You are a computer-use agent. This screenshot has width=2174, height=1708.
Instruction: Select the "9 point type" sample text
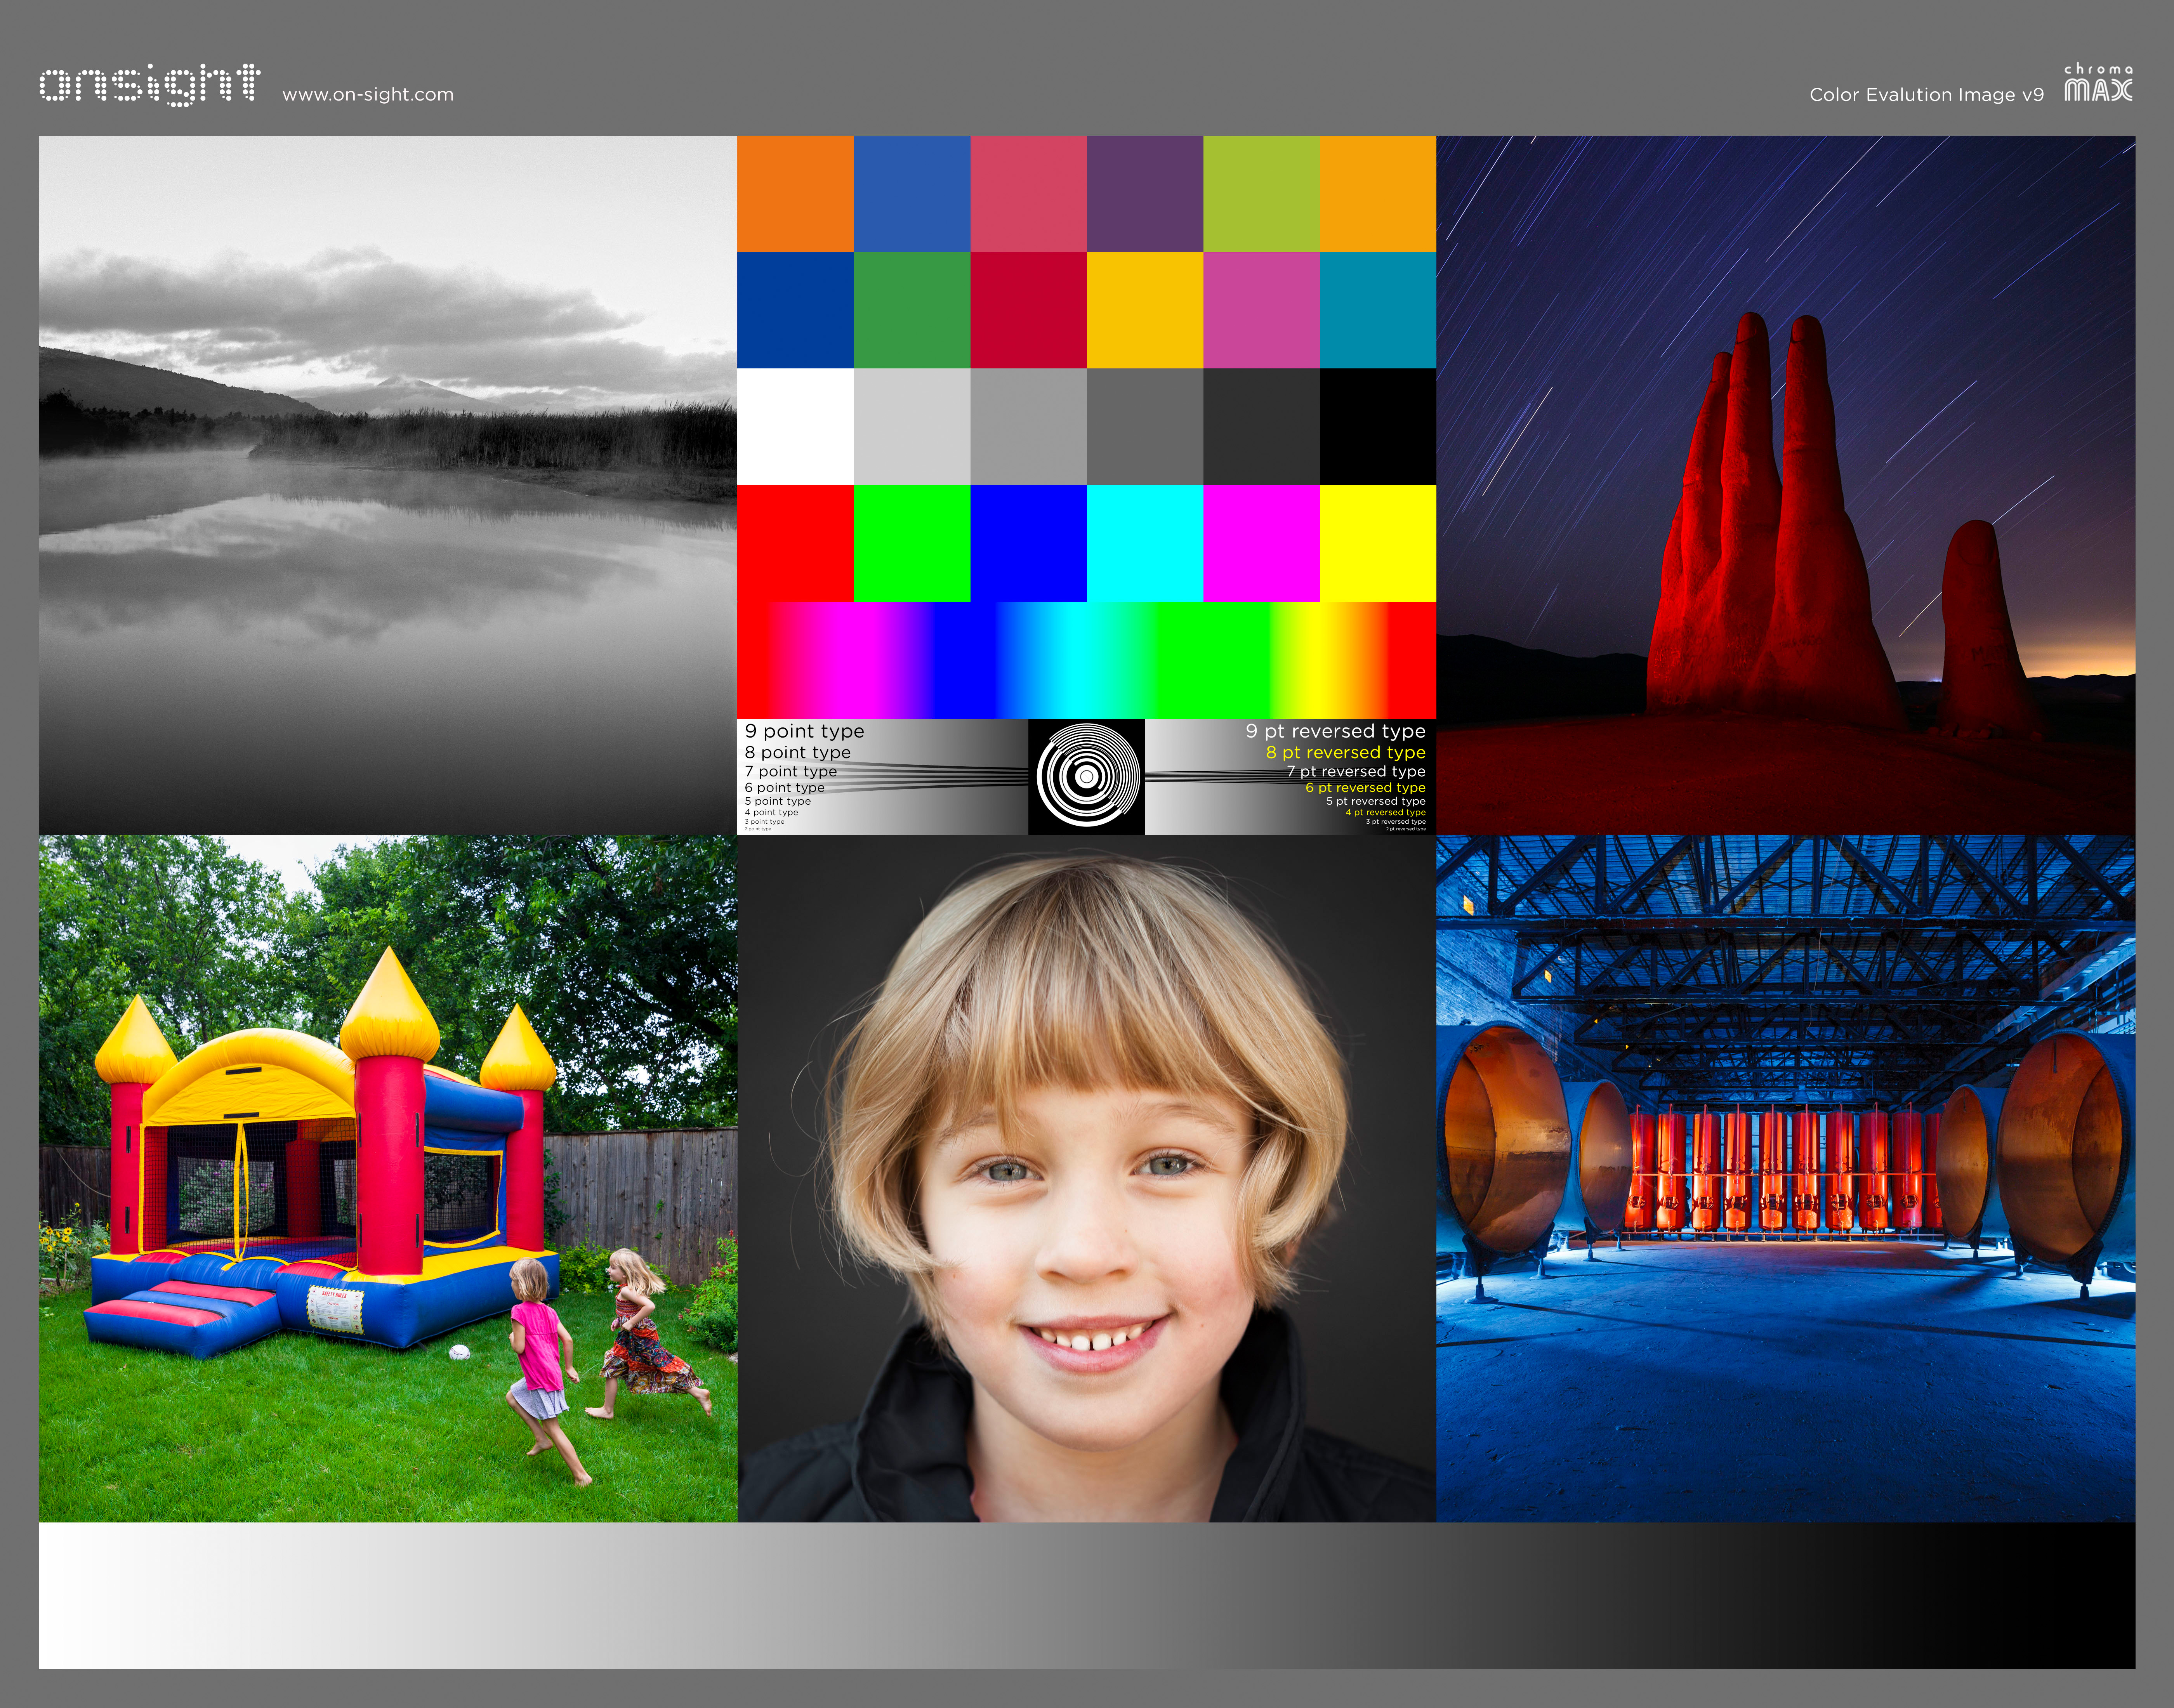coord(804,732)
